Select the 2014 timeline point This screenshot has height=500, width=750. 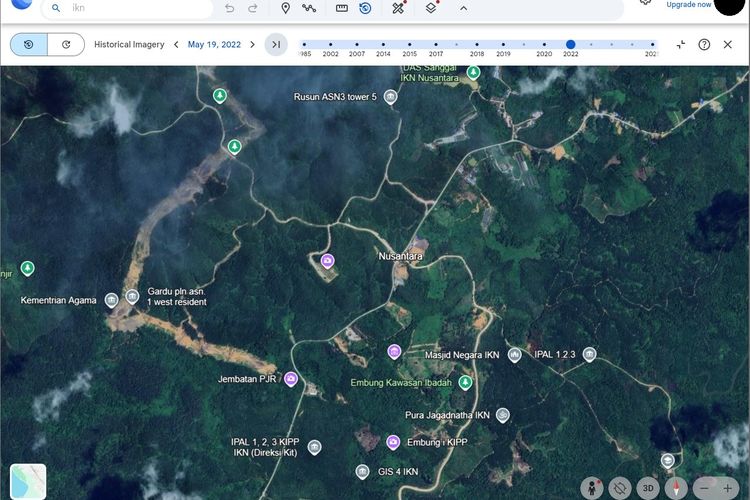tap(383, 44)
